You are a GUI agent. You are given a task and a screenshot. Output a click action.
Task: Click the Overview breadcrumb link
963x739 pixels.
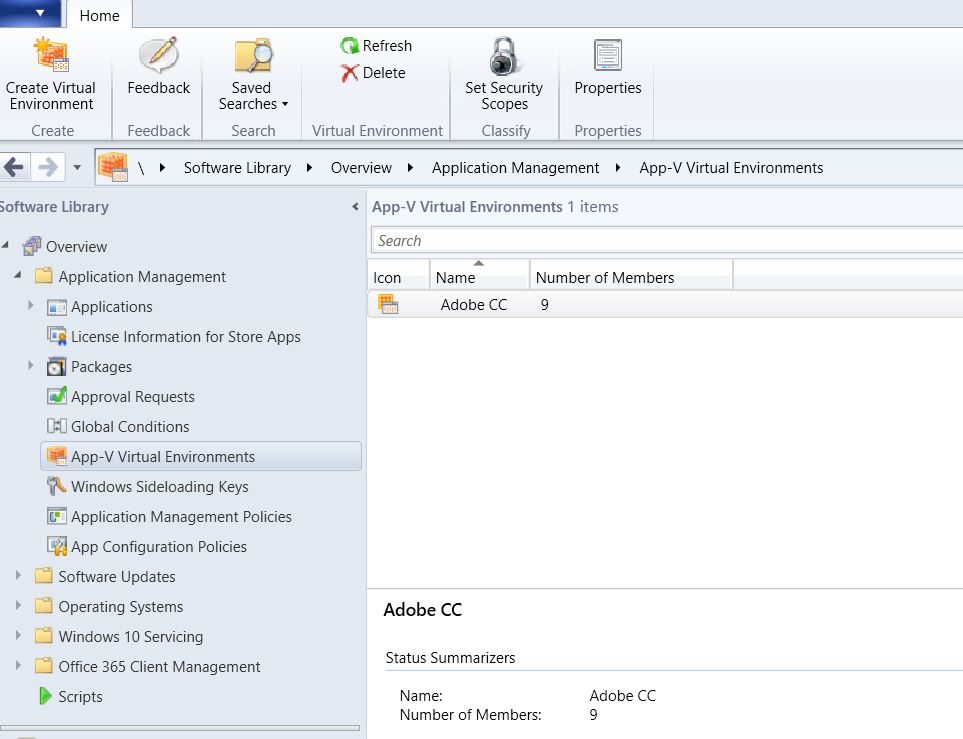point(361,167)
